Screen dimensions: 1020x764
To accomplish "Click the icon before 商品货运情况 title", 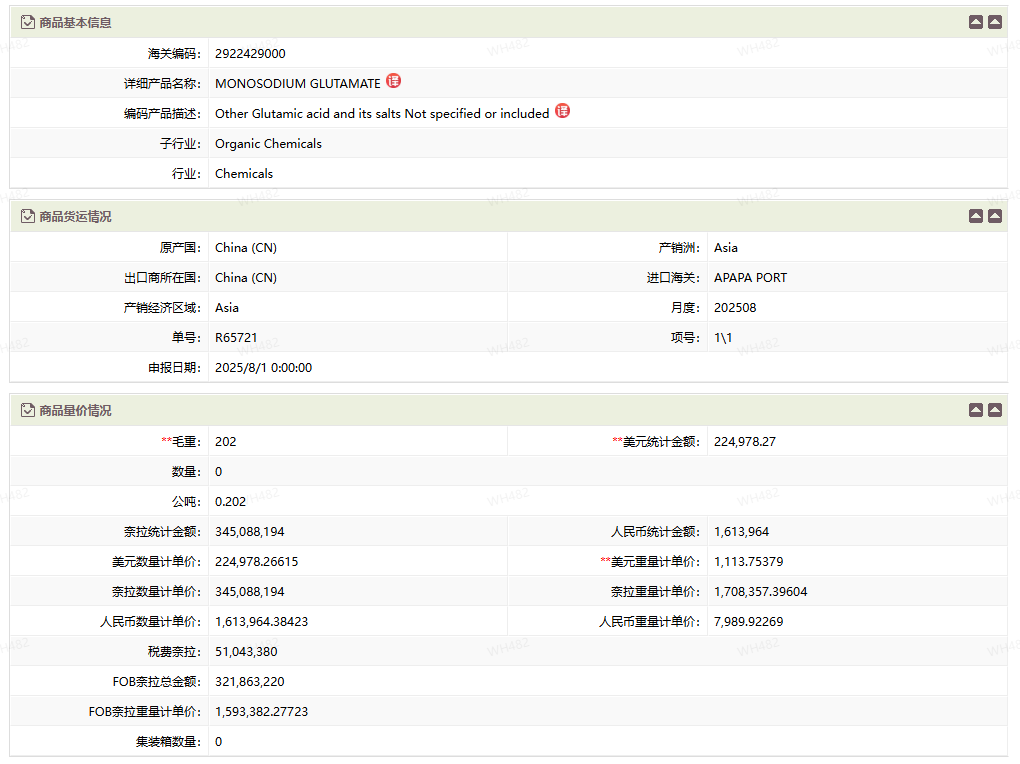I will click(x=28, y=216).
